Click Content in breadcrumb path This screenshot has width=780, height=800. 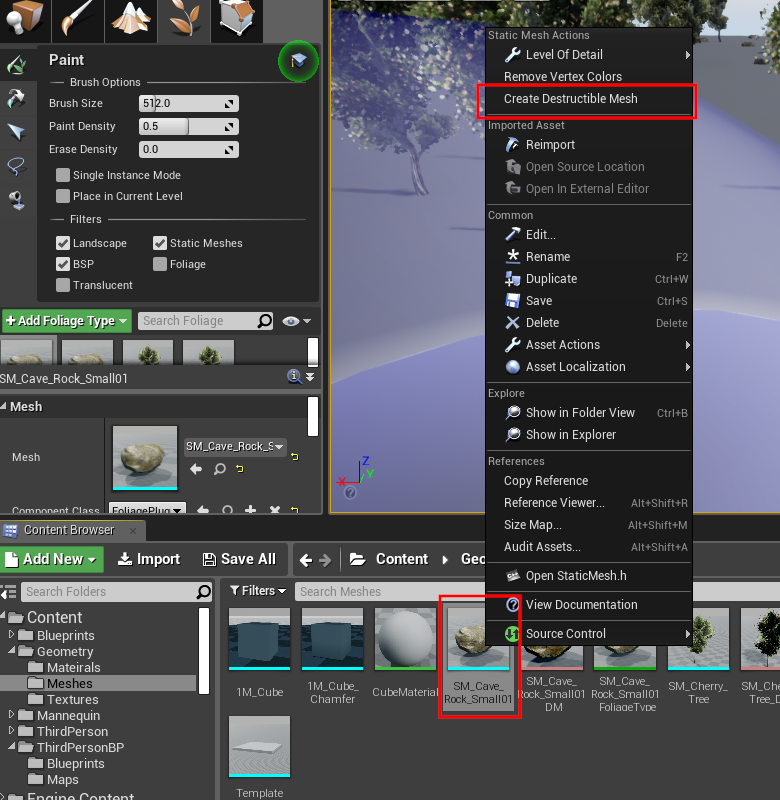[x=402, y=559]
